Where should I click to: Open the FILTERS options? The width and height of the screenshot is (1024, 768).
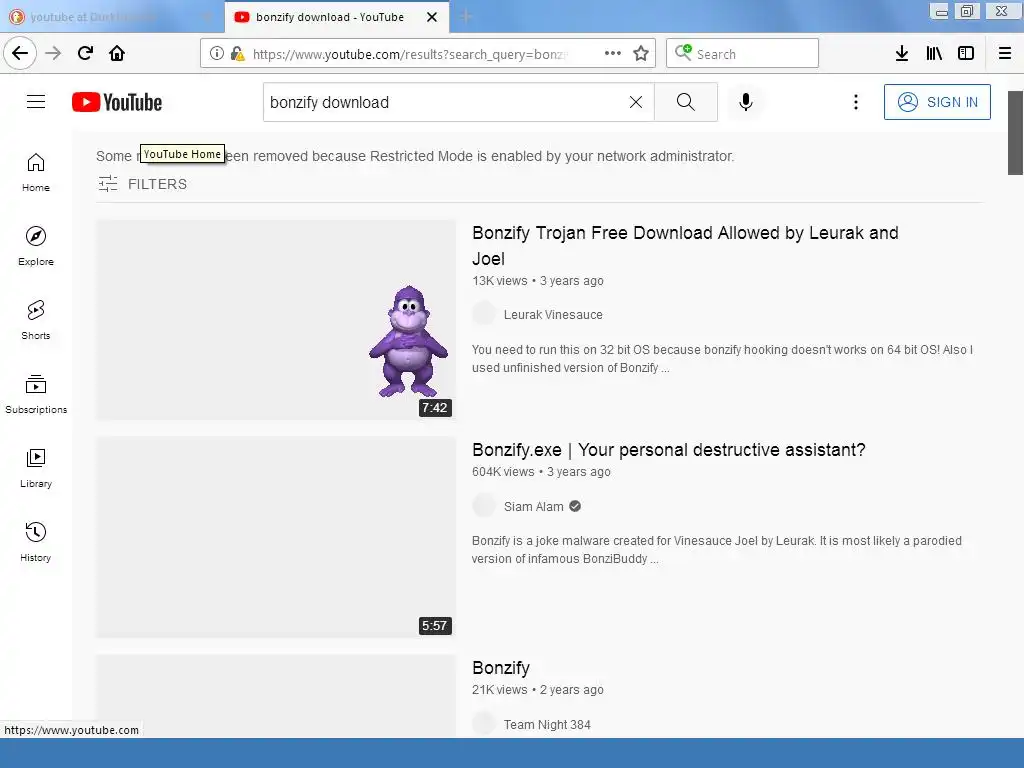click(142, 184)
